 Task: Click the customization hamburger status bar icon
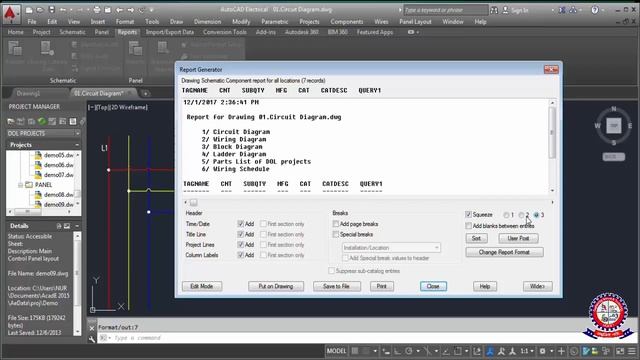click(x=632, y=351)
